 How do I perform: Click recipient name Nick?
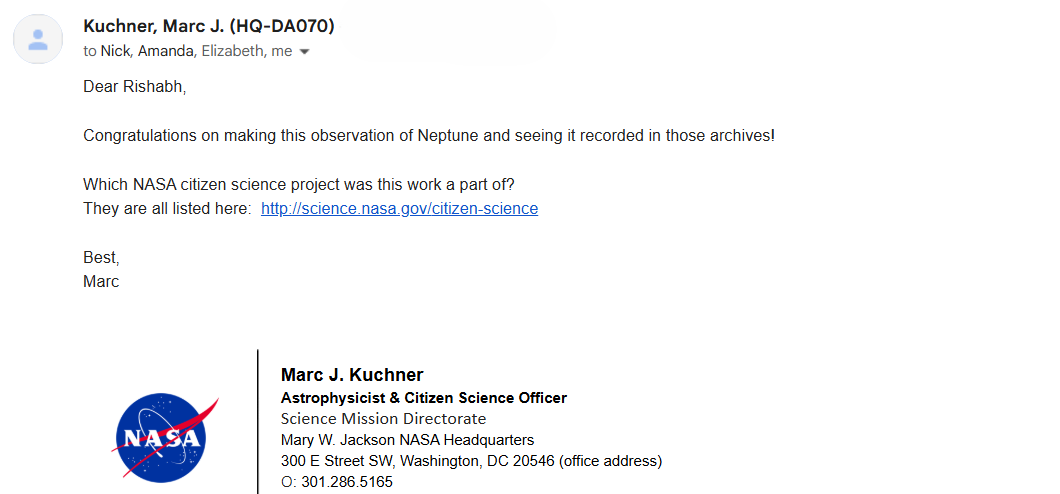coord(116,51)
